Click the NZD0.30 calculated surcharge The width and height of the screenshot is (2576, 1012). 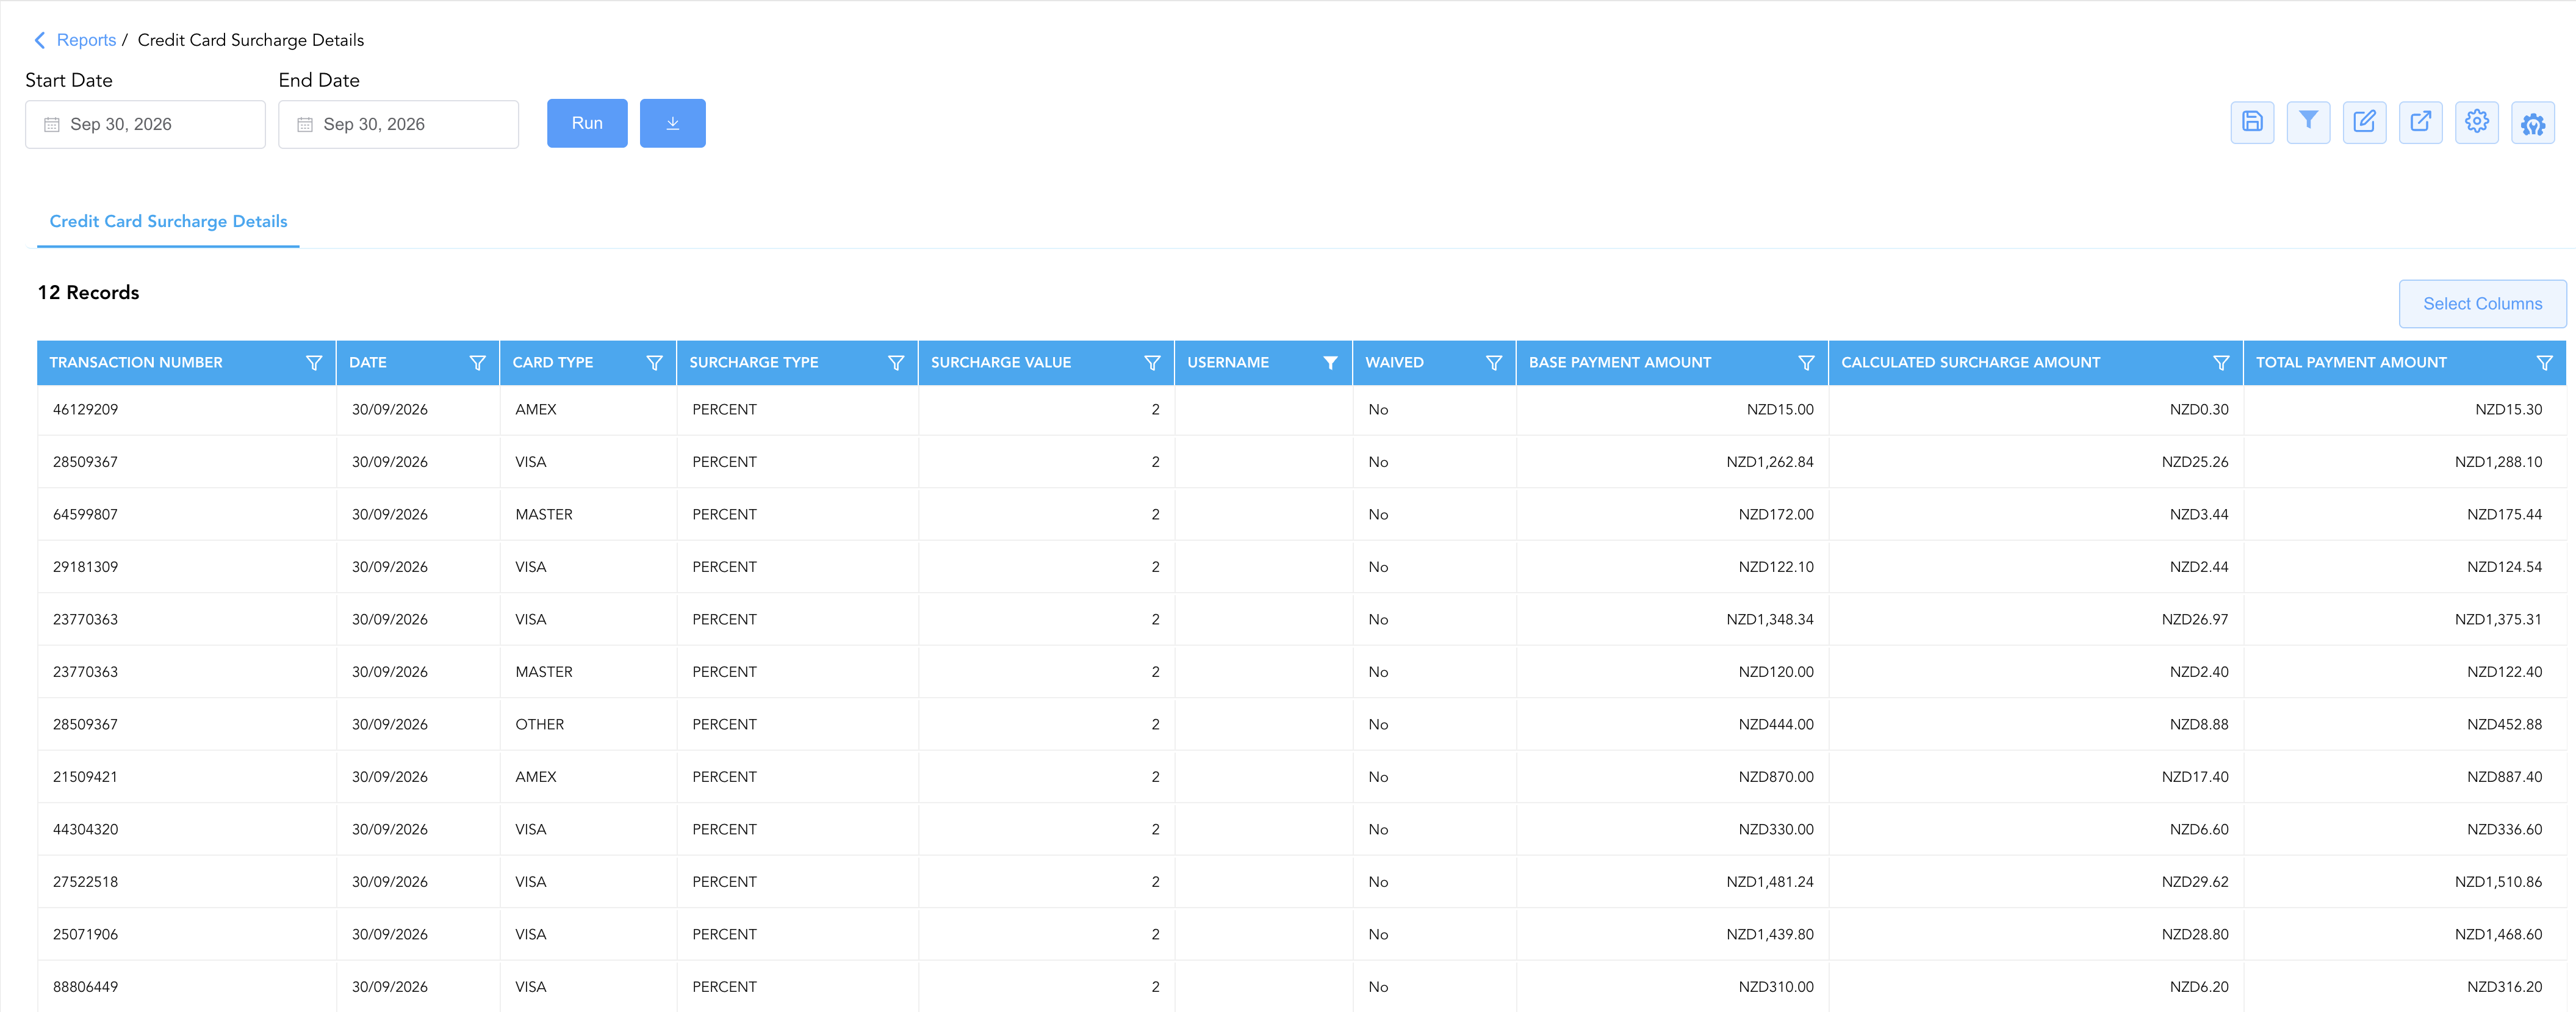click(2198, 409)
